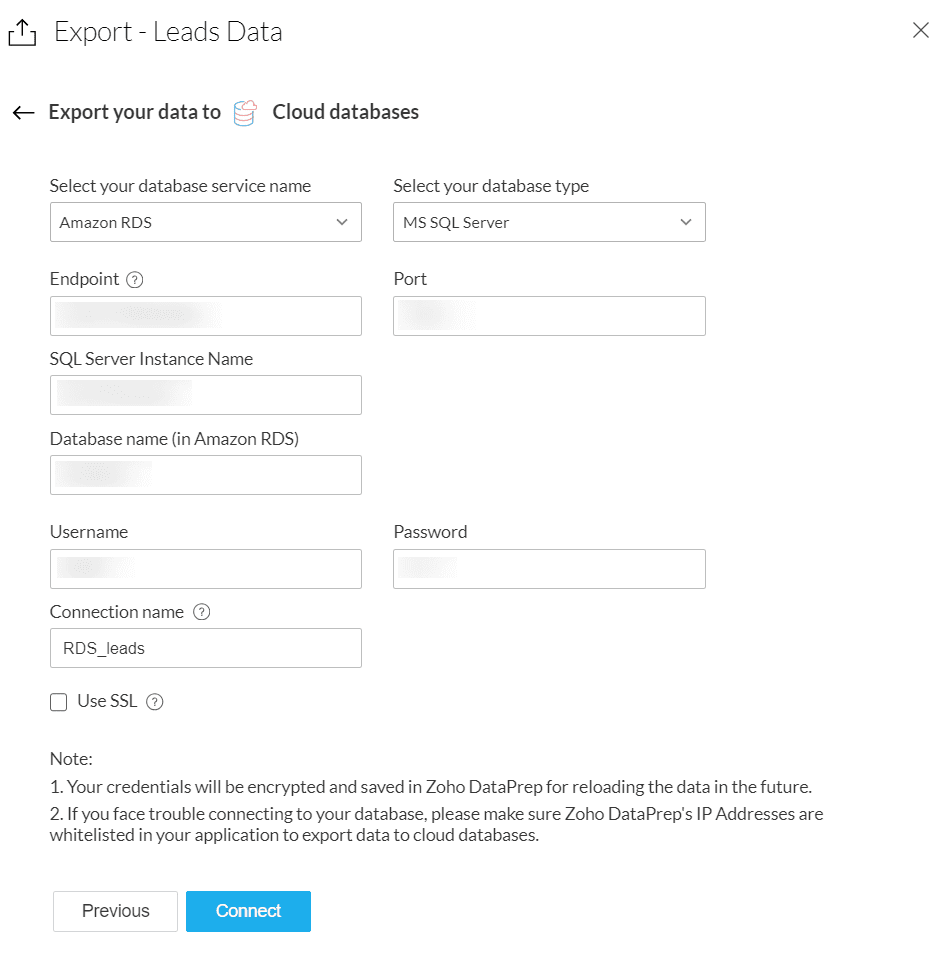The image size is (944, 963).
Task: Enable the Use SSL checkbox
Action: point(59,702)
